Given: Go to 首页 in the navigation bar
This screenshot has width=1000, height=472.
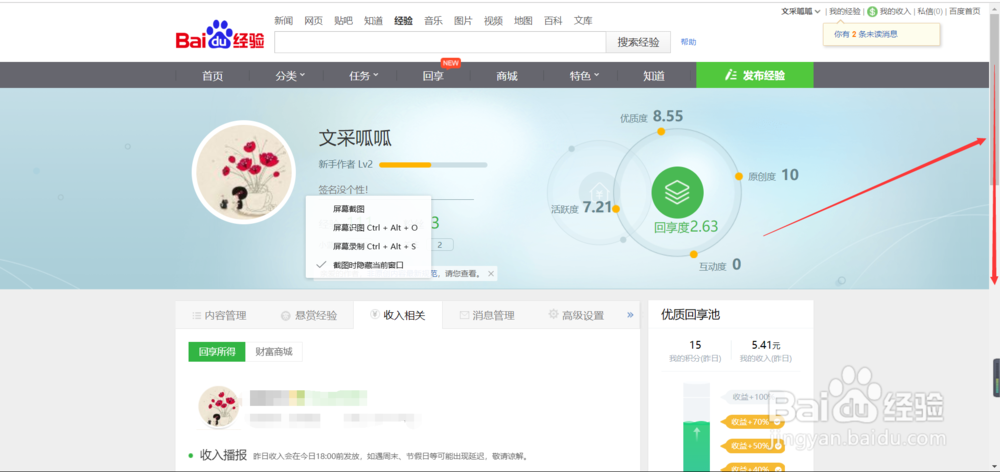Looking at the screenshot, I should [213, 76].
